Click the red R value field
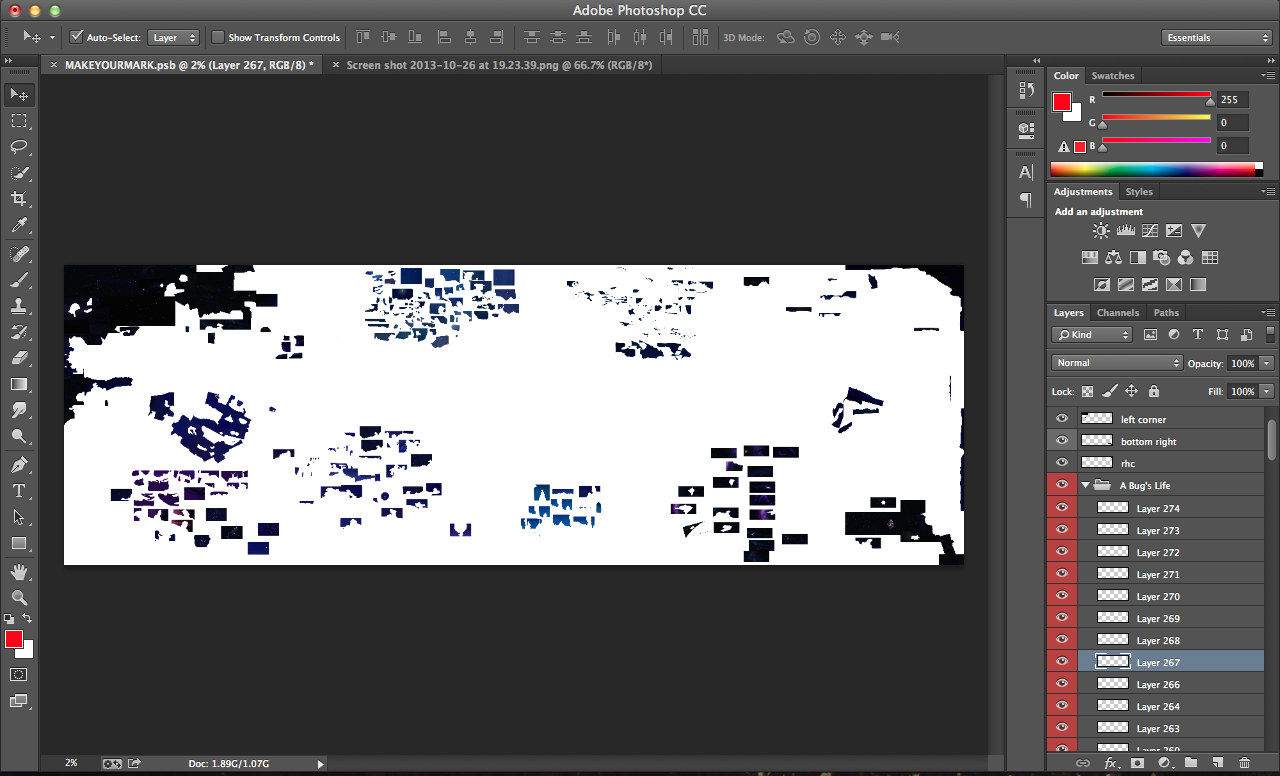This screenshot has height=776, width=1280. coord(1232,100)
